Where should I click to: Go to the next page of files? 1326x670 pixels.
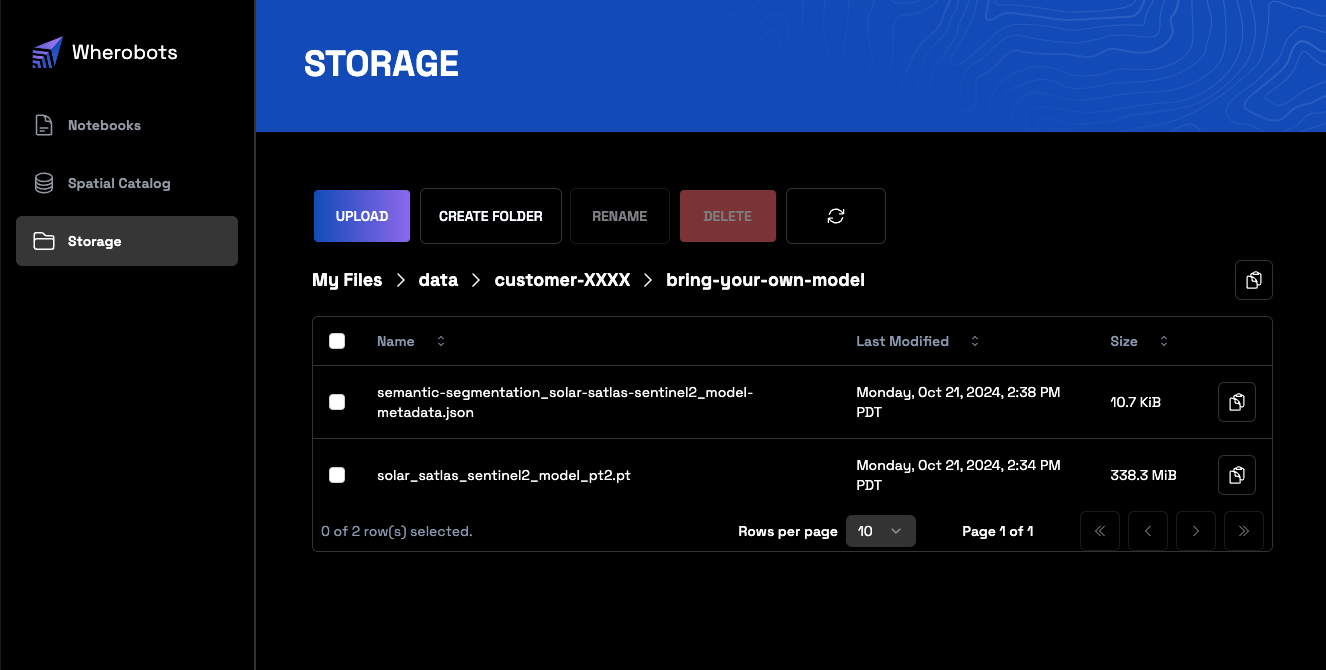pos(1195,530)
